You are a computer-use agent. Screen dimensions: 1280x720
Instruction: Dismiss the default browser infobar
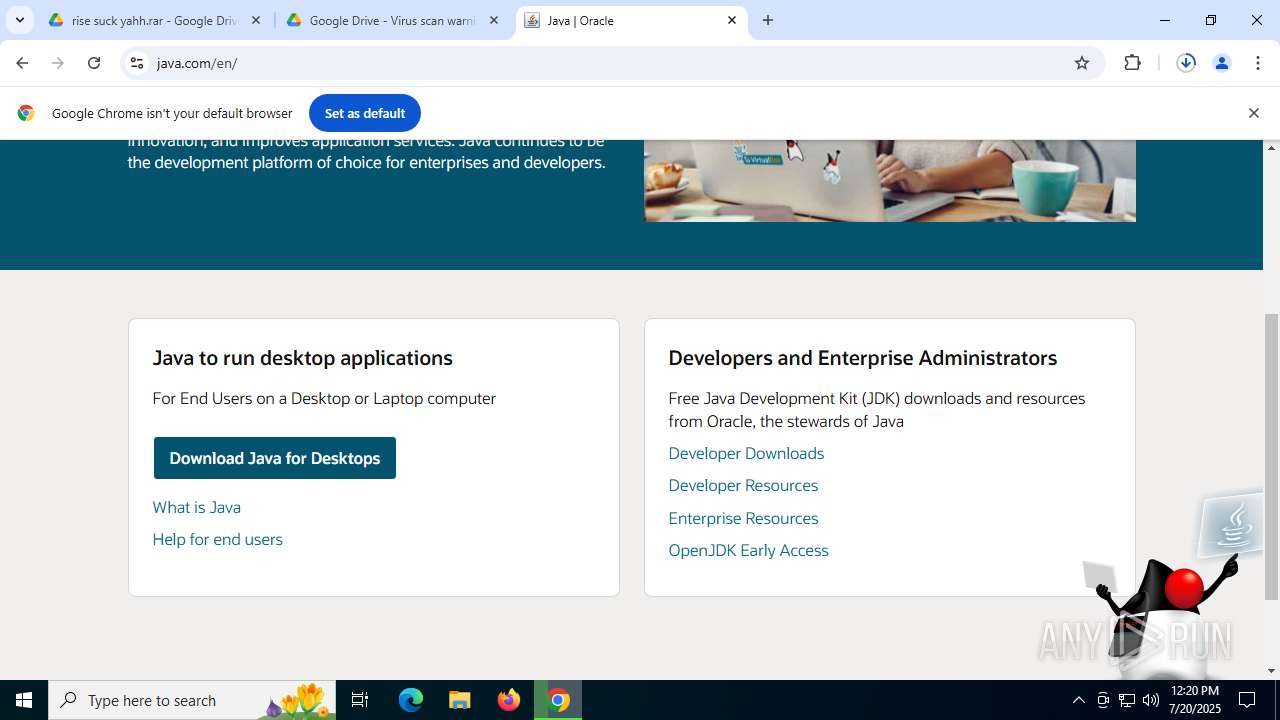[1254, 113]
